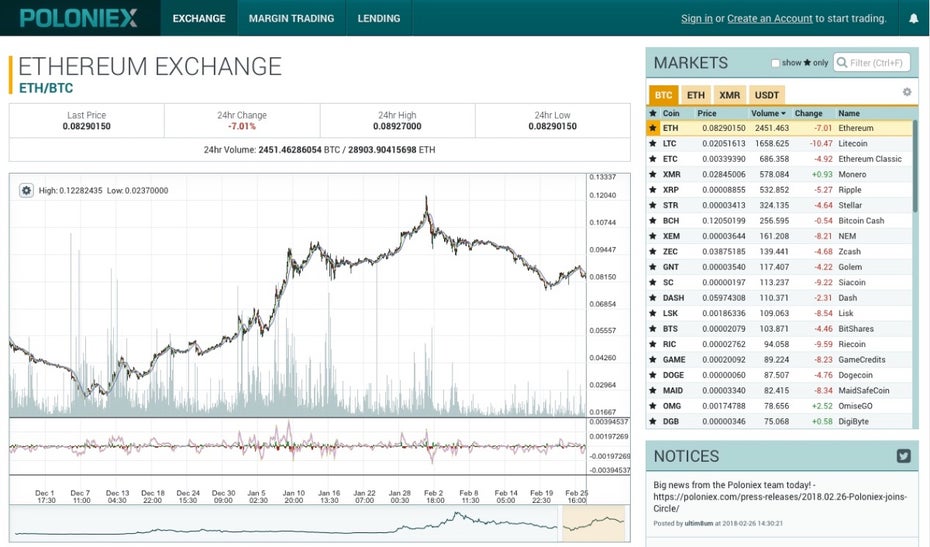Sort markets by Change column
Screen dimensions: 930x547
coord(808,113)
